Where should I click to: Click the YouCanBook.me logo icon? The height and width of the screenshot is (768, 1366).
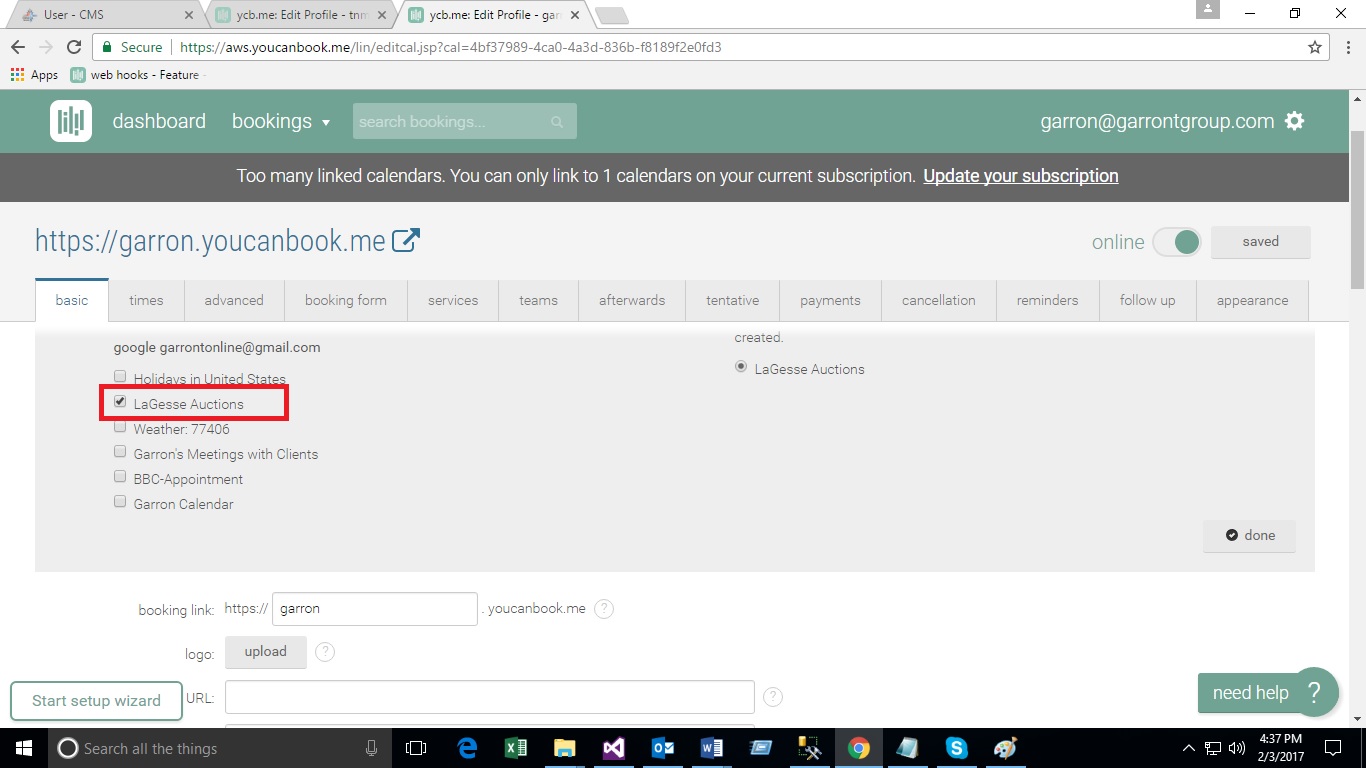click(x=71, y=121)
